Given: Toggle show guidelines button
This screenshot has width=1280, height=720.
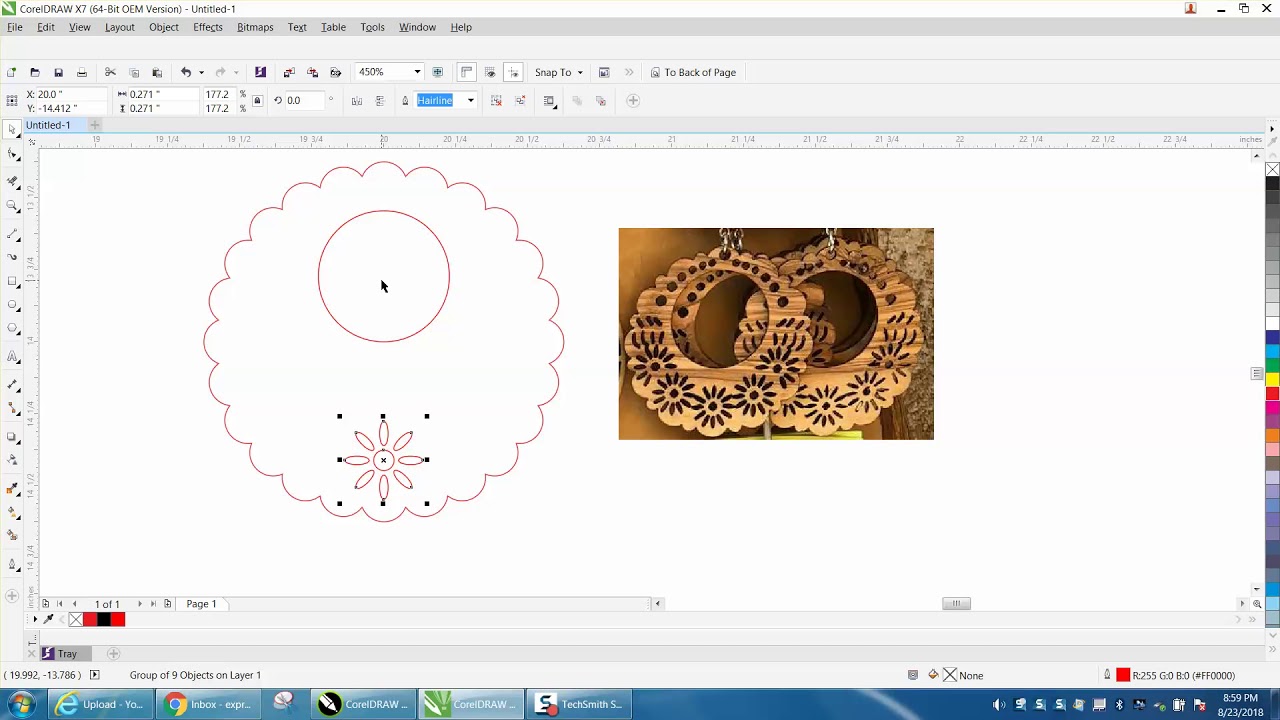Looking at the screenshot, I should pos(514,73).
